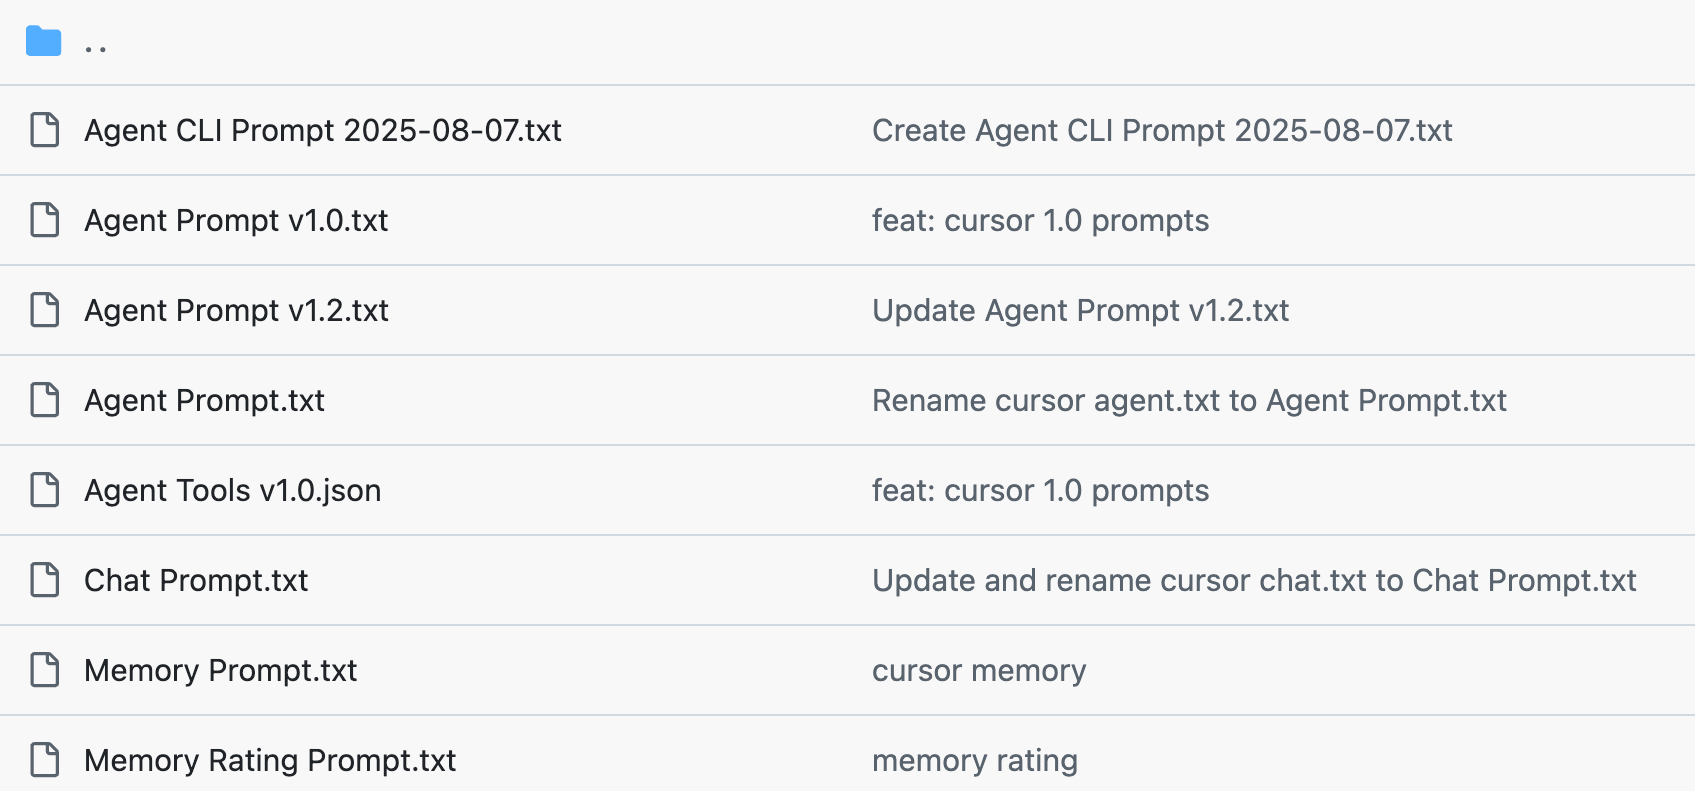
Task: Go up to parent directory via double-dot link
Action: coord(96,44)
